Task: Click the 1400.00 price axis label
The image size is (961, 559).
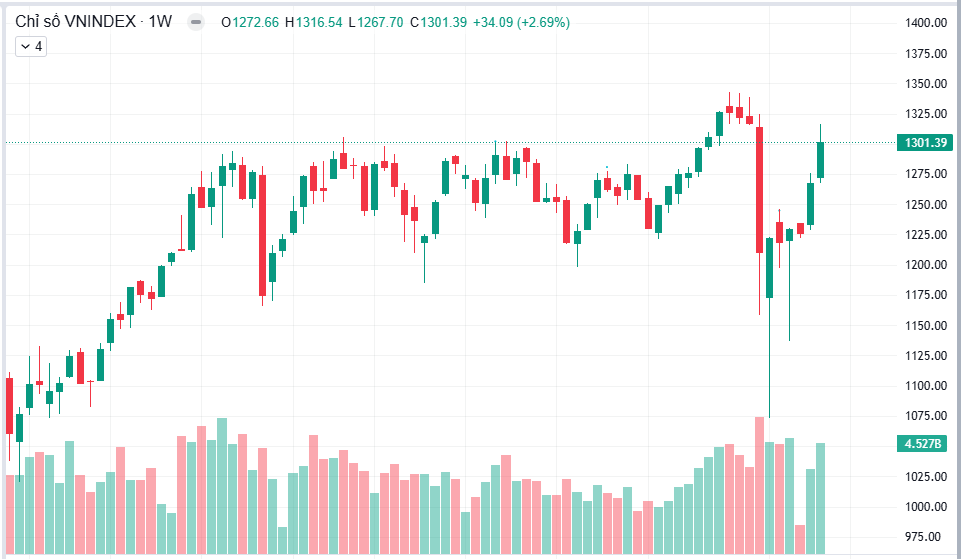Action: pos(926,23)
